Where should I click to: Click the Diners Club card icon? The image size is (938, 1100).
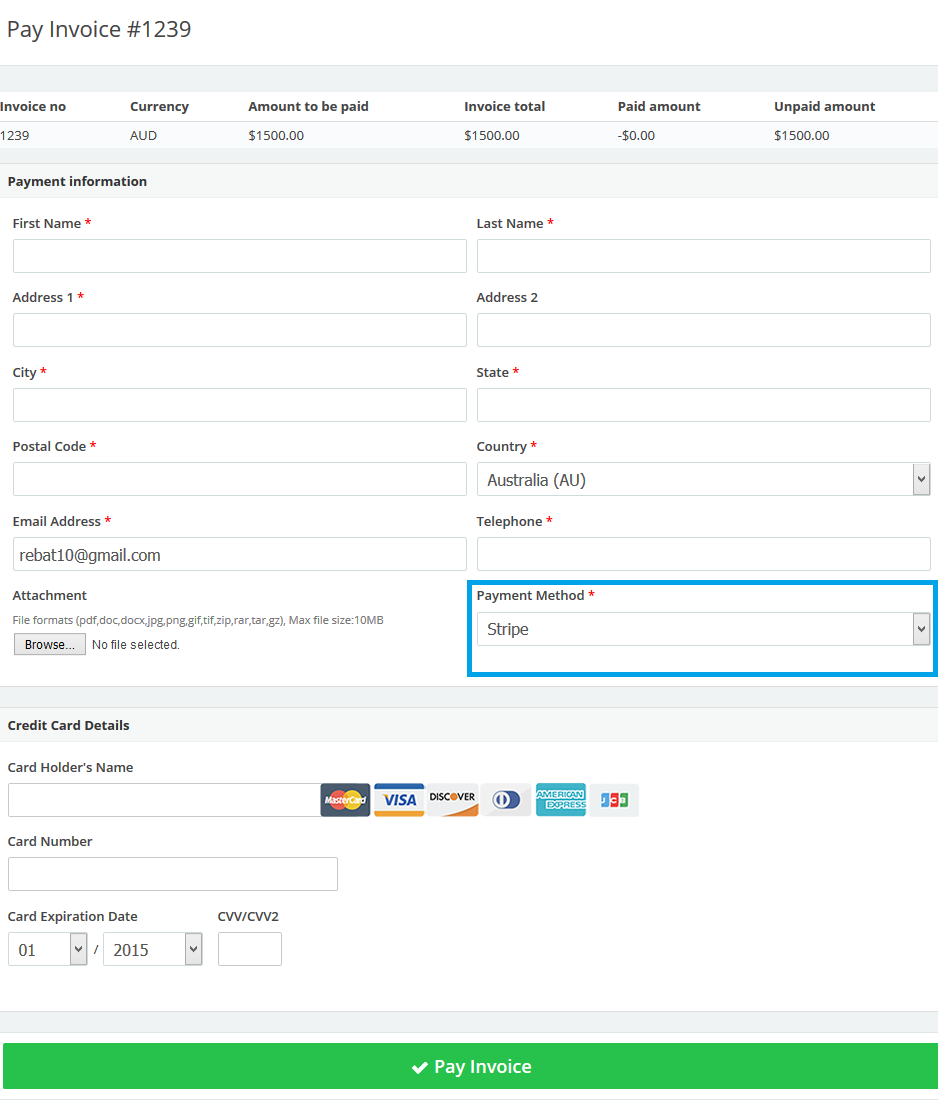click(x=506, y=800)
